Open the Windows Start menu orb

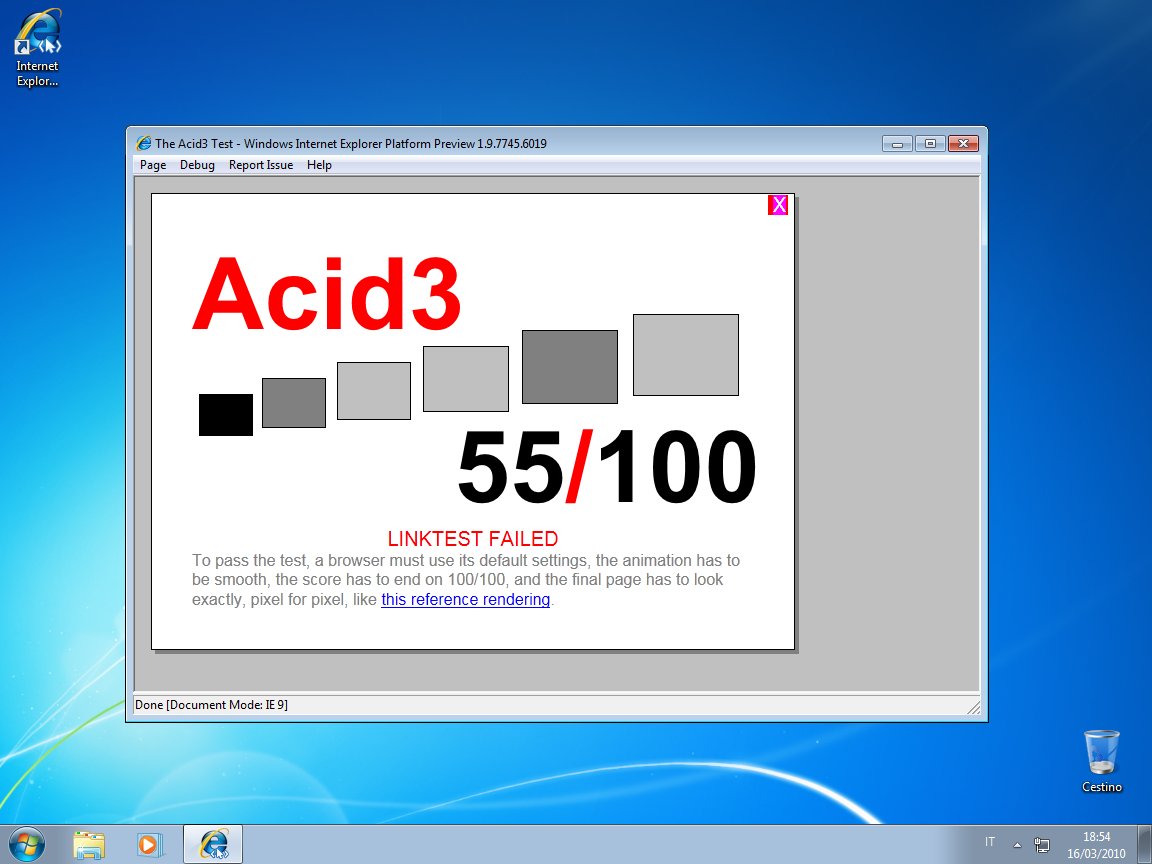[x=26, y=844]
